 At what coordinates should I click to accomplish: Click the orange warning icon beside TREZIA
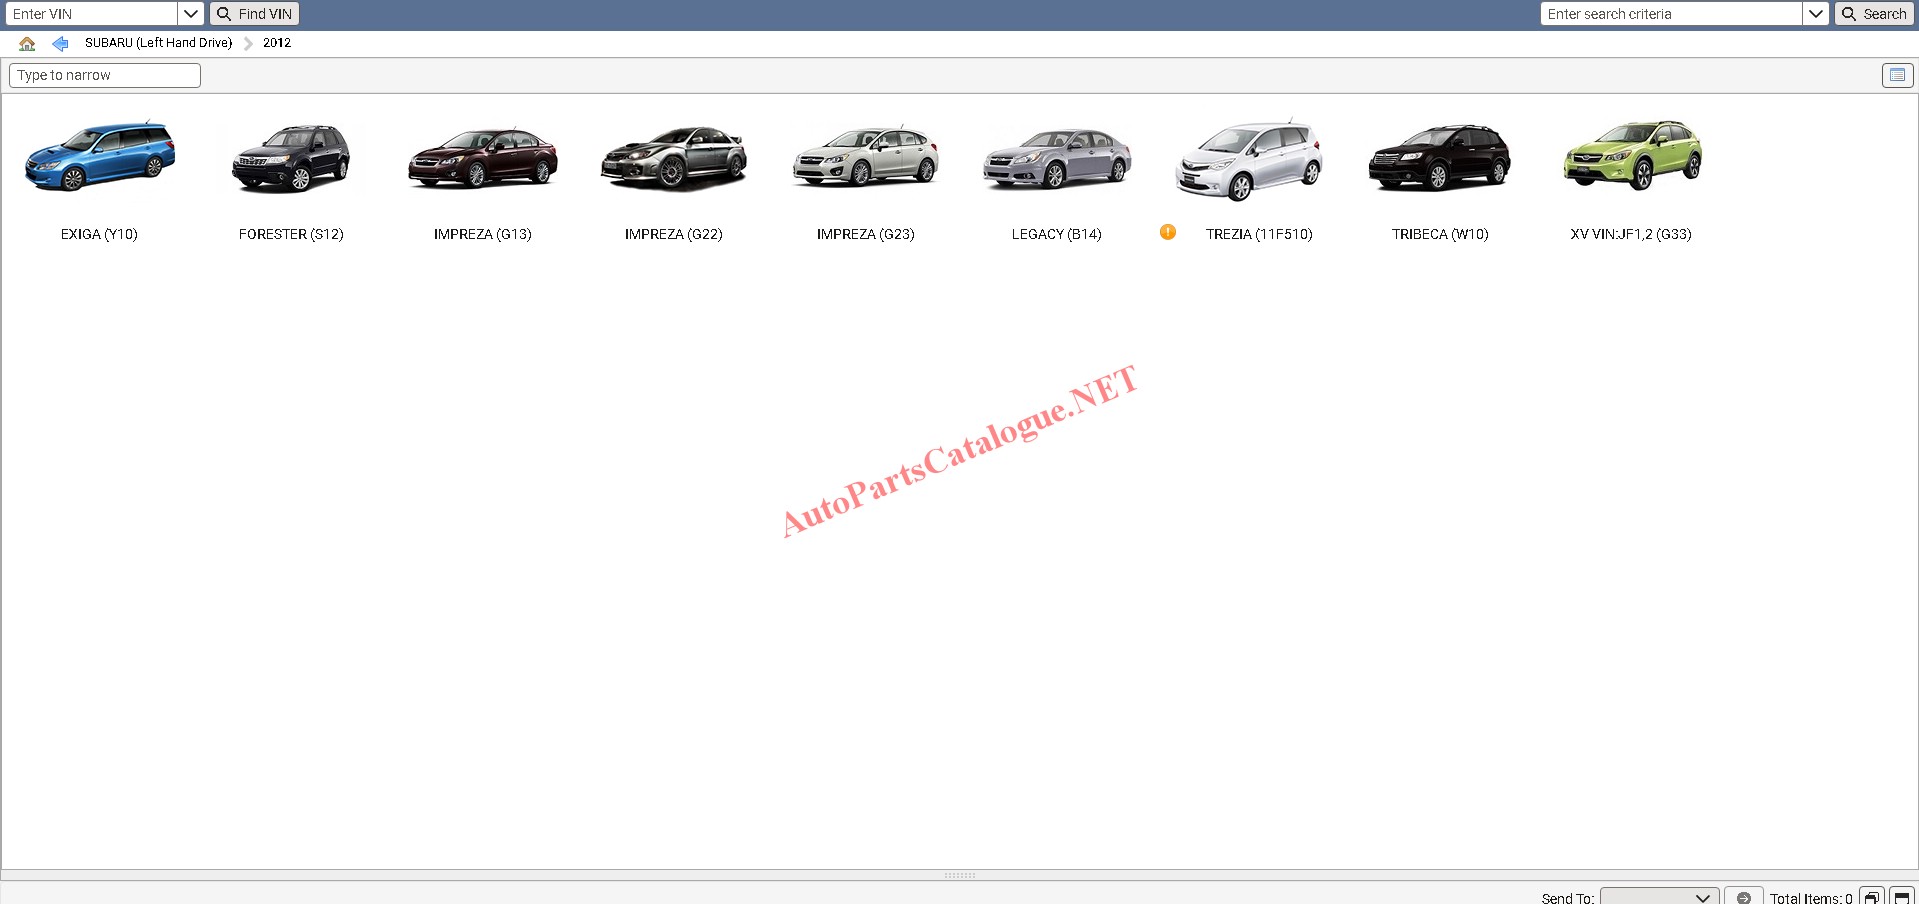pos(1167,232)
